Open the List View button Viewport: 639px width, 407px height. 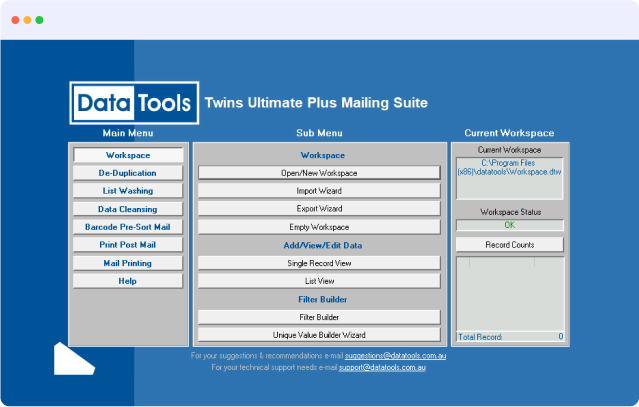[x=319, y=281]
